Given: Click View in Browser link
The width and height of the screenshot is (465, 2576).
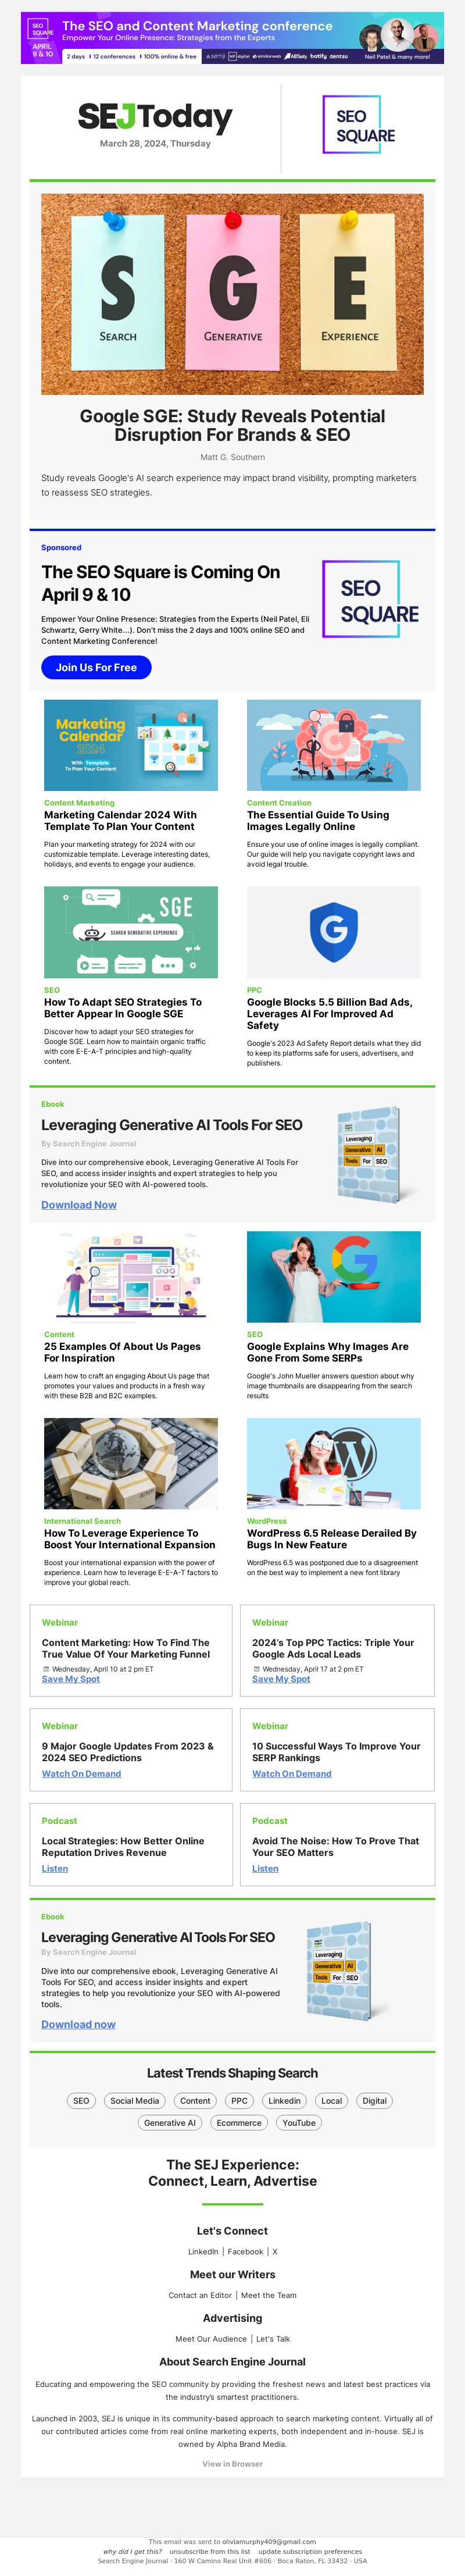Looking at the screenshot, I should [x=232, y=2464].
